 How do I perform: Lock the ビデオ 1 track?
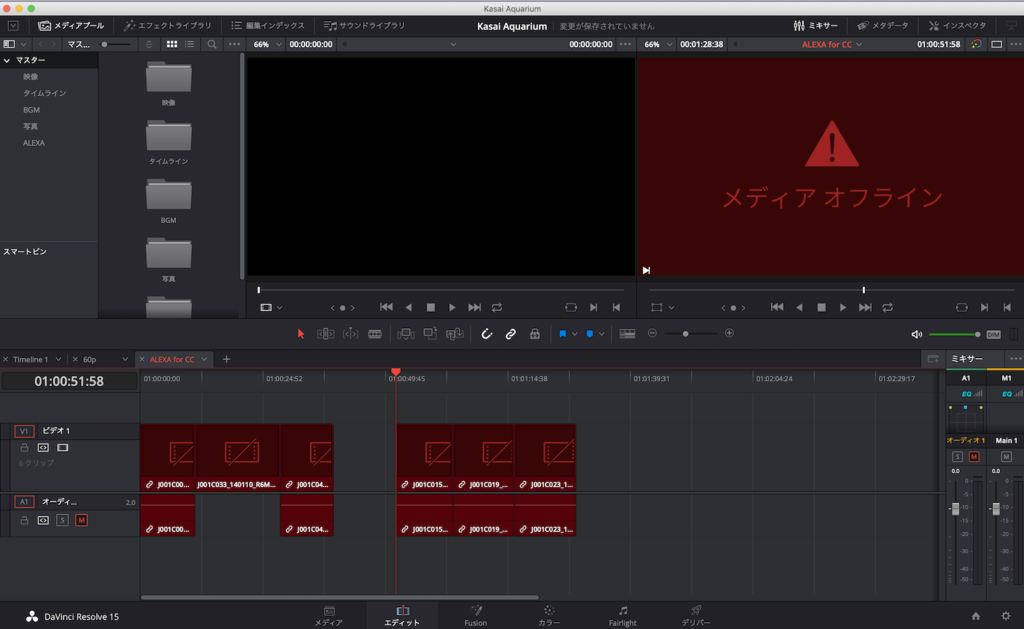[x=25, y=447]
